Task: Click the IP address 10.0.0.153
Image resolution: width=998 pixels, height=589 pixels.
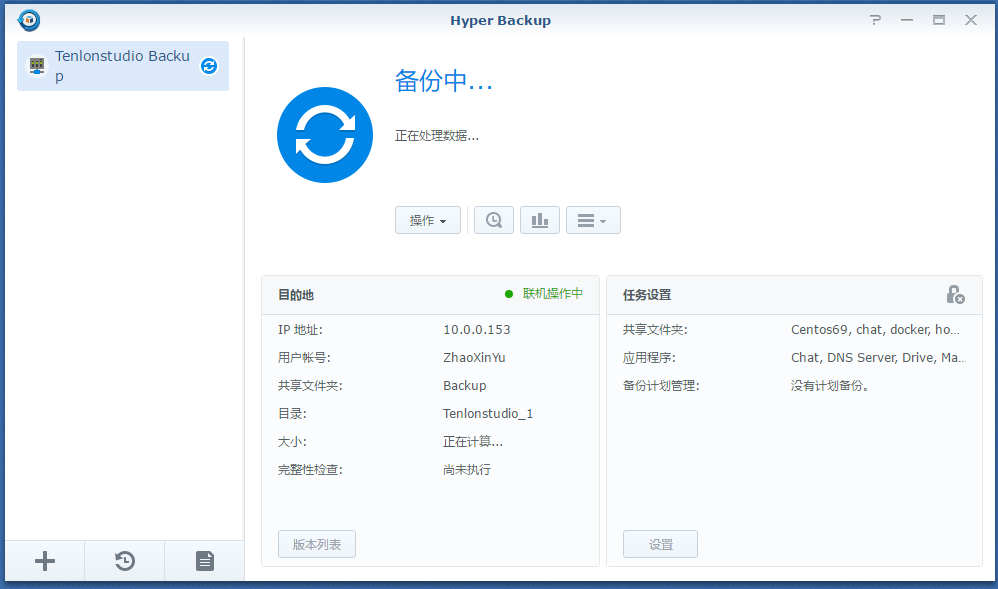Action: pos(477,330)
